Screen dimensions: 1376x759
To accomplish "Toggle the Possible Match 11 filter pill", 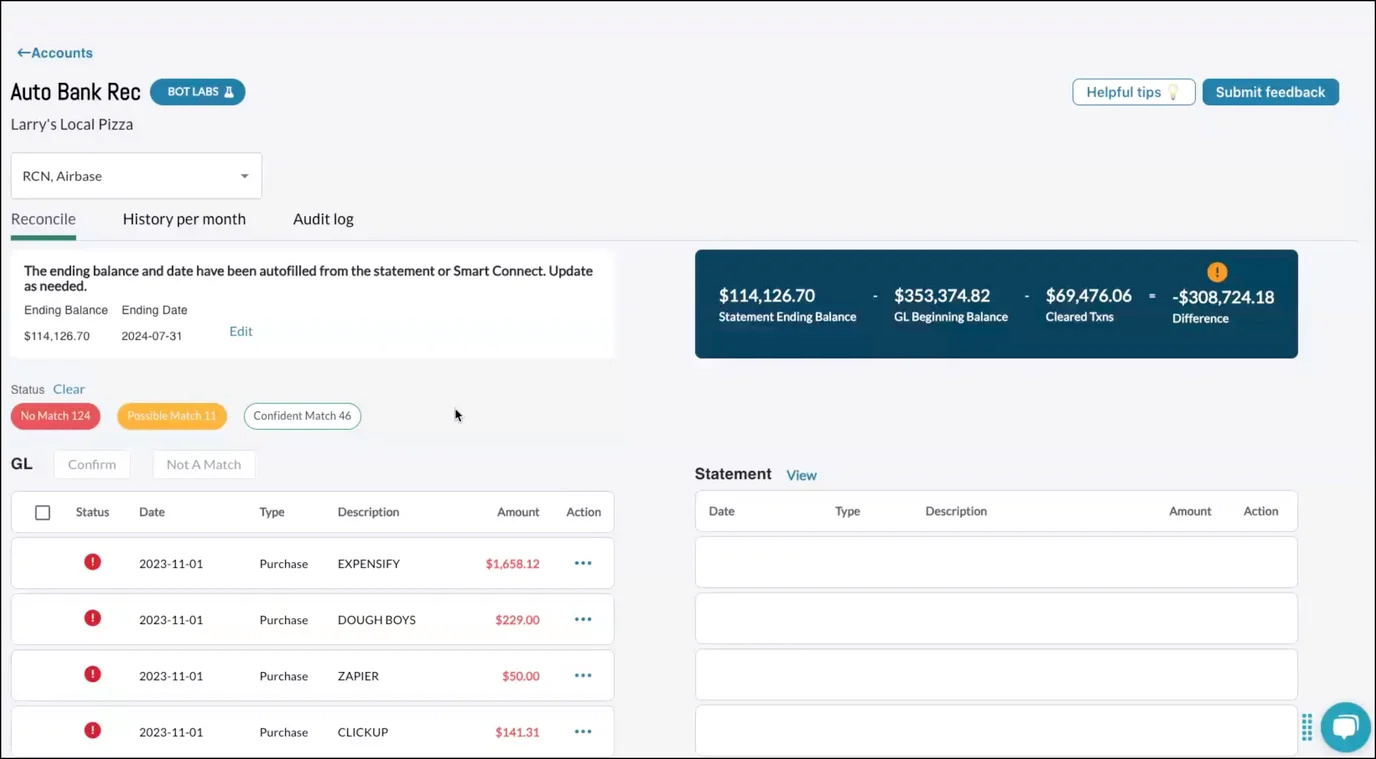I will tap(171, 415).
